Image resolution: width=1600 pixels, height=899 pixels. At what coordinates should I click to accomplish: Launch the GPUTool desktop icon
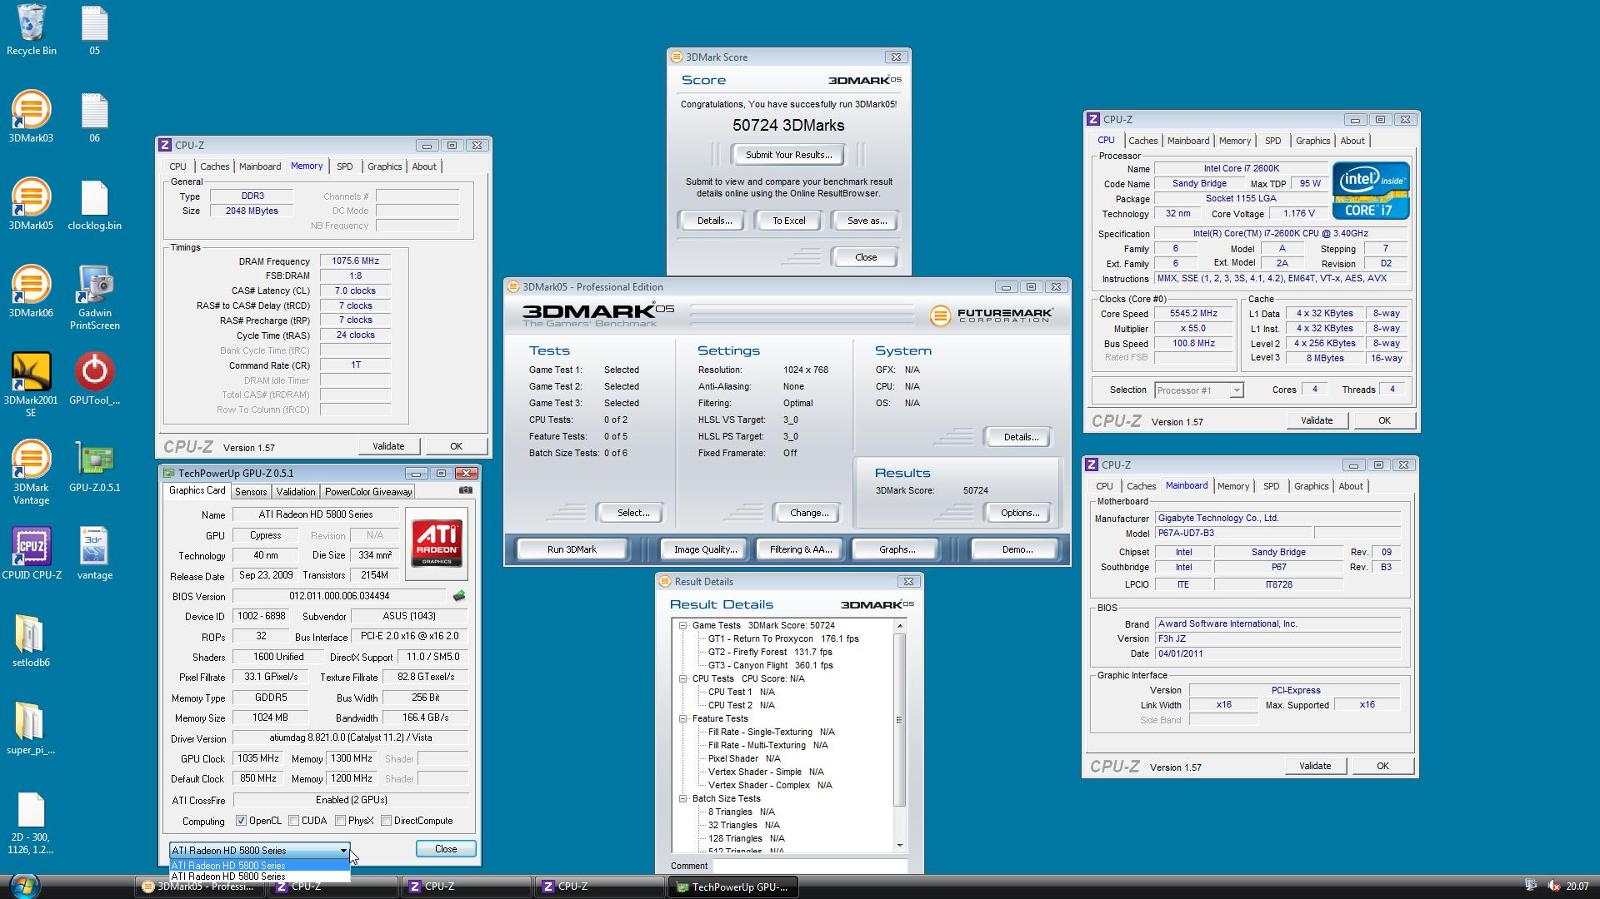(x=94, y=378)
